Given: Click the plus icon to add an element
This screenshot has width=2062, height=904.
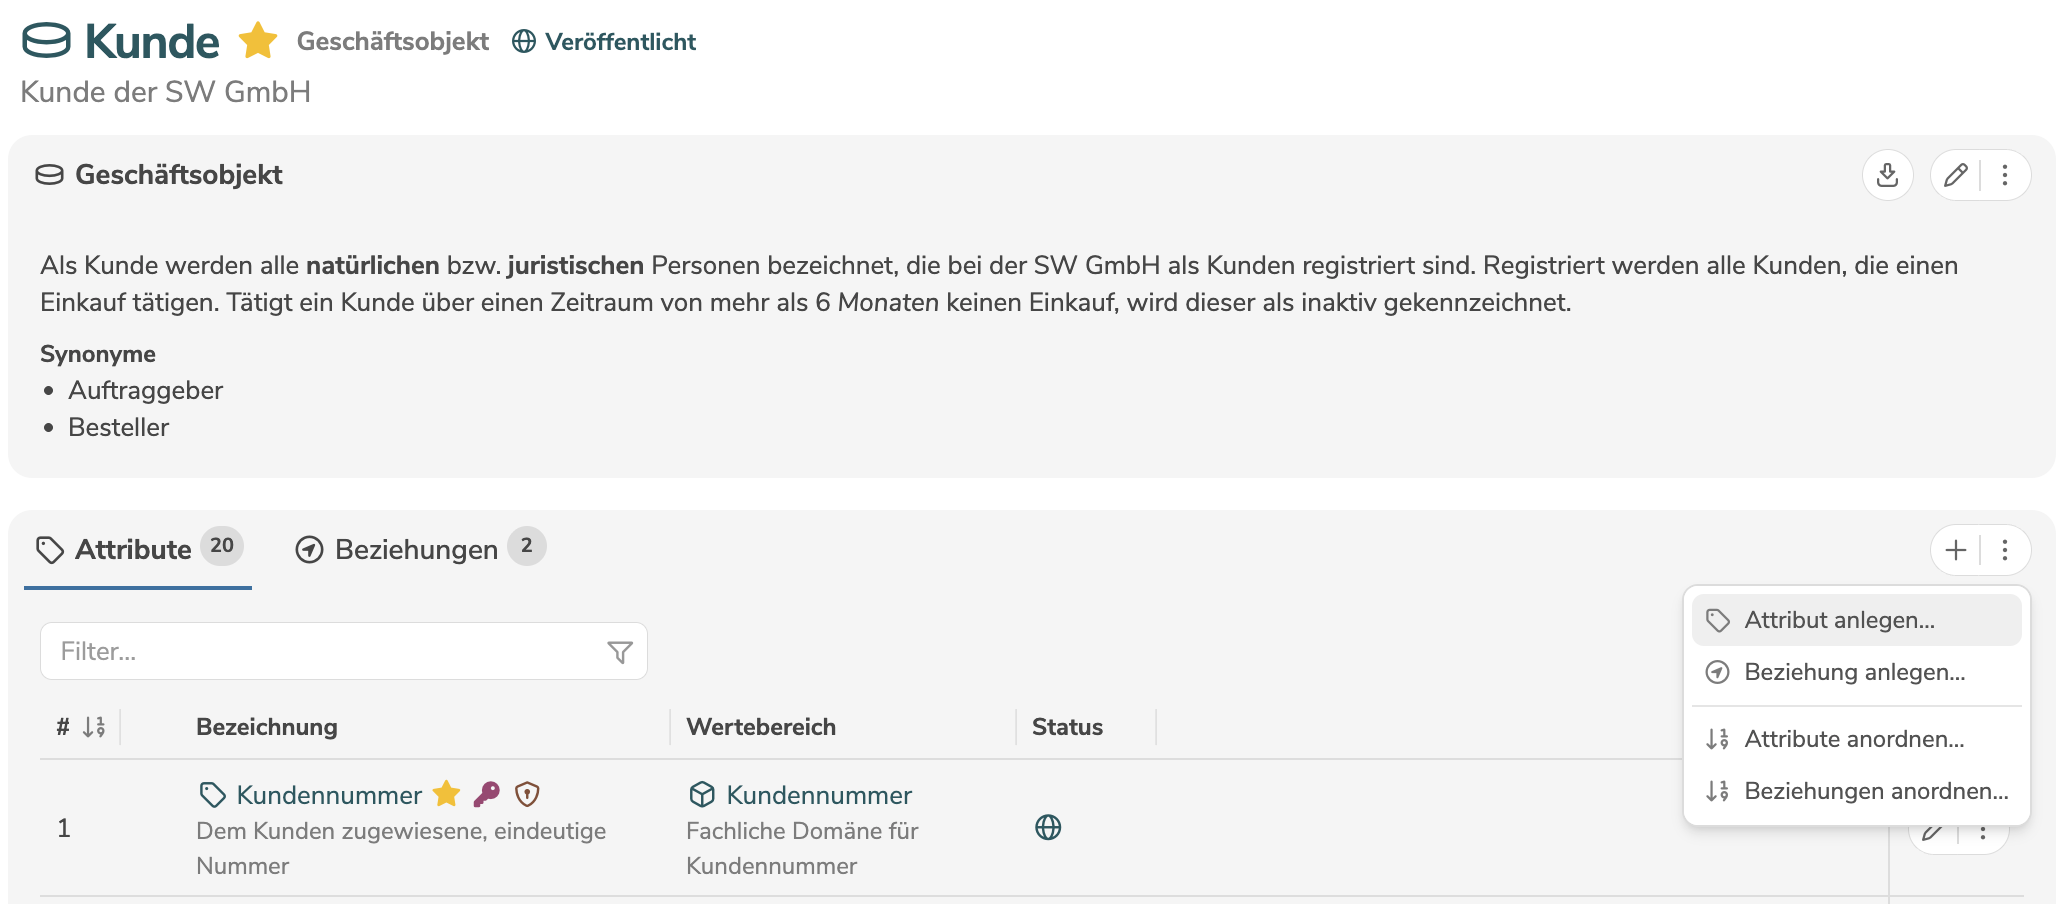Looking at the screenshot, I should click(x=1956, y=549).
